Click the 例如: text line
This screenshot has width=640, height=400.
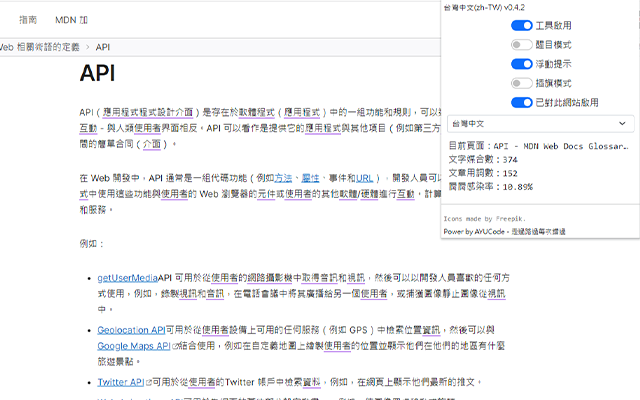(x=91, y=244)
